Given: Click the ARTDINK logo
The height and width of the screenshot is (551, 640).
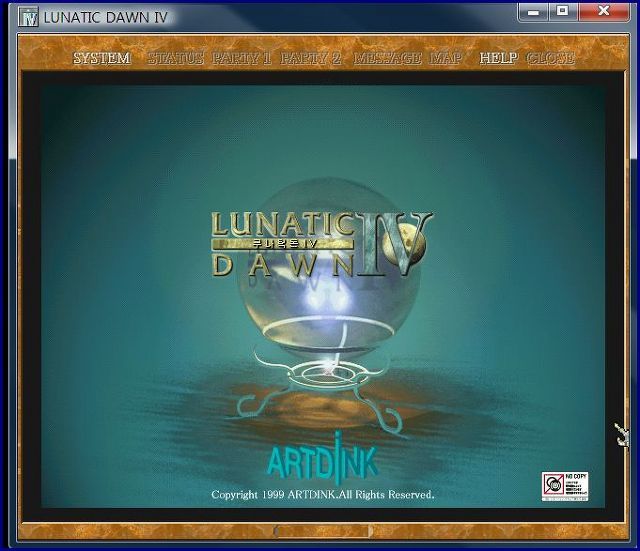Looking at the screenshot, I should [x=322, y=459].
